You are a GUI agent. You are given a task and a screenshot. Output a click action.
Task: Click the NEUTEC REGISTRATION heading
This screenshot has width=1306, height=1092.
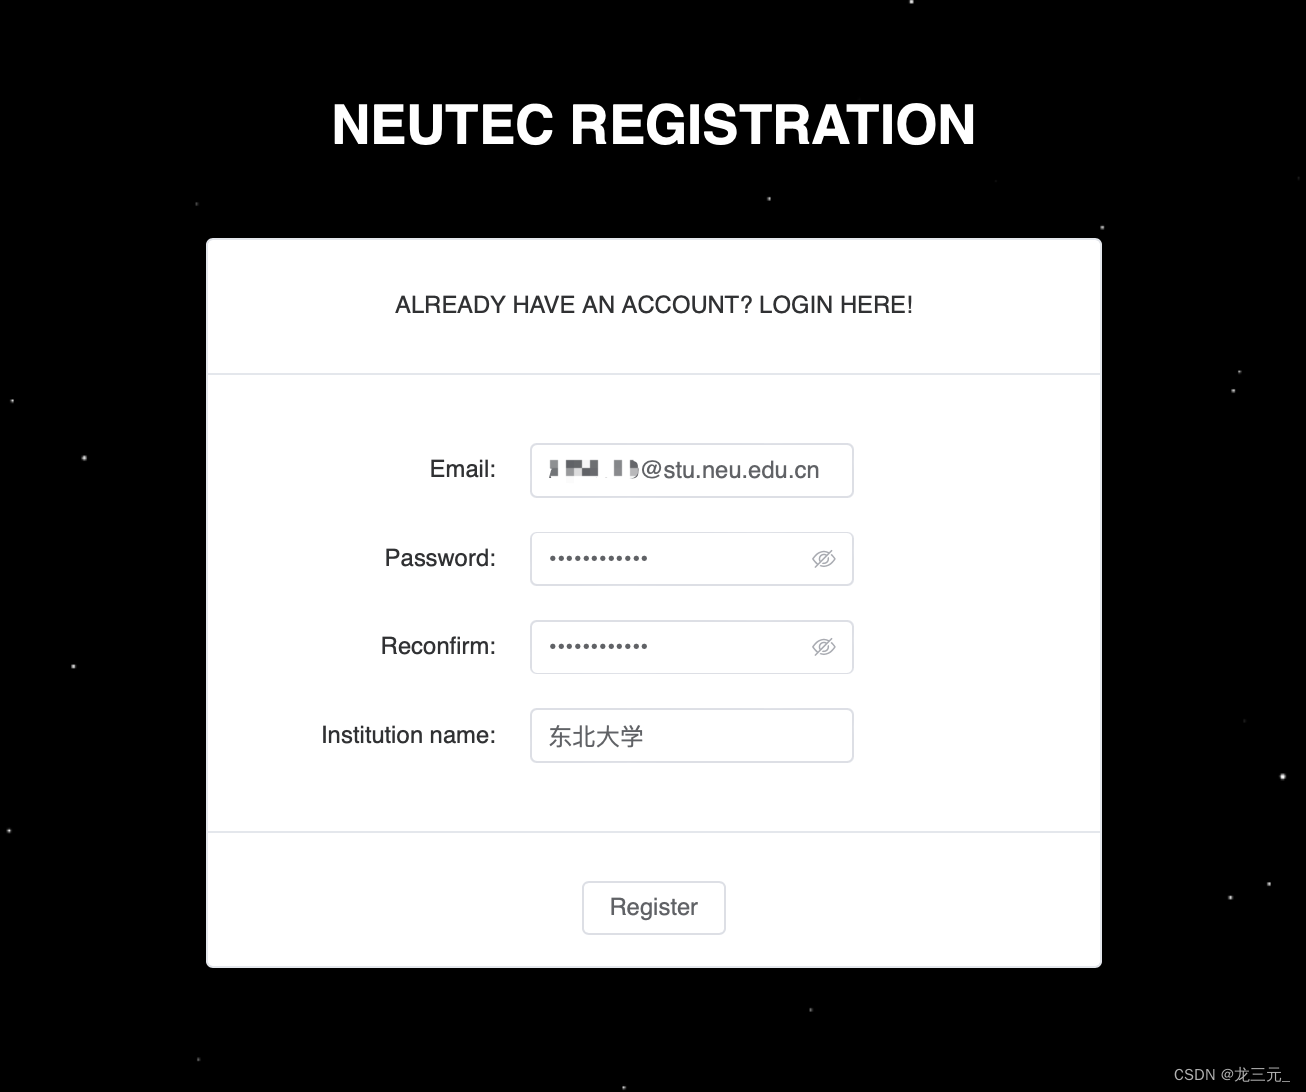pos(652,124)
